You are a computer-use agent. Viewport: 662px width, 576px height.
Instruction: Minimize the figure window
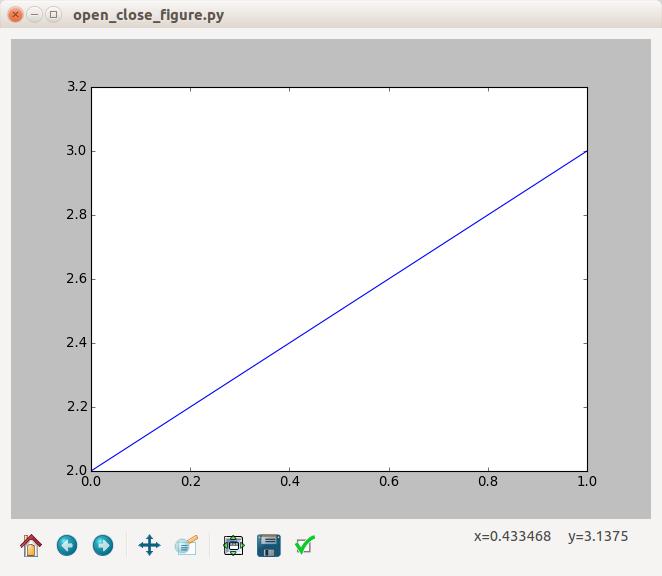click(x=35, y=15)
